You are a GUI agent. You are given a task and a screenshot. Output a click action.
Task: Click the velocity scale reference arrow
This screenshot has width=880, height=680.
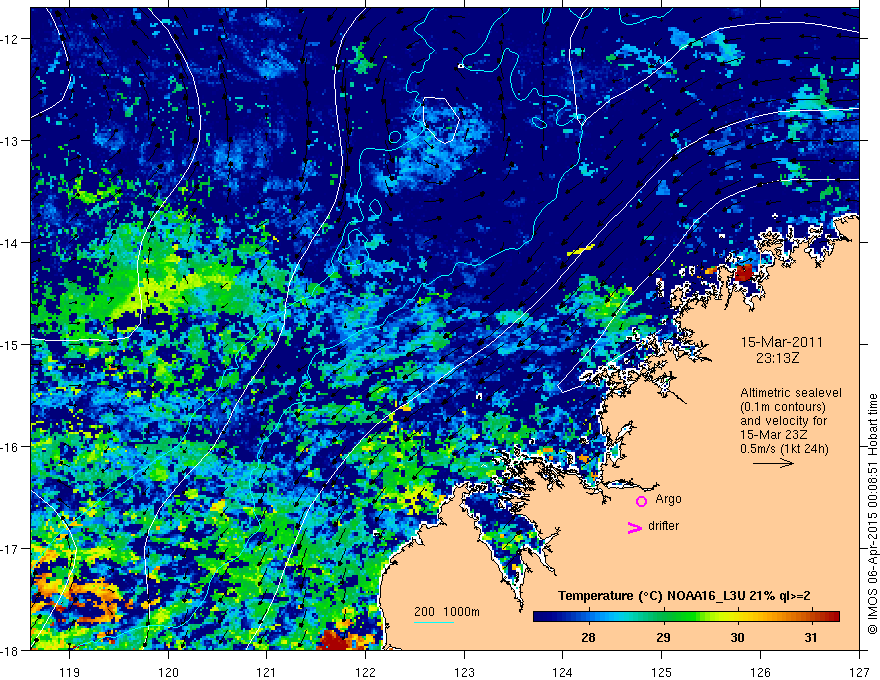[773, 463]
